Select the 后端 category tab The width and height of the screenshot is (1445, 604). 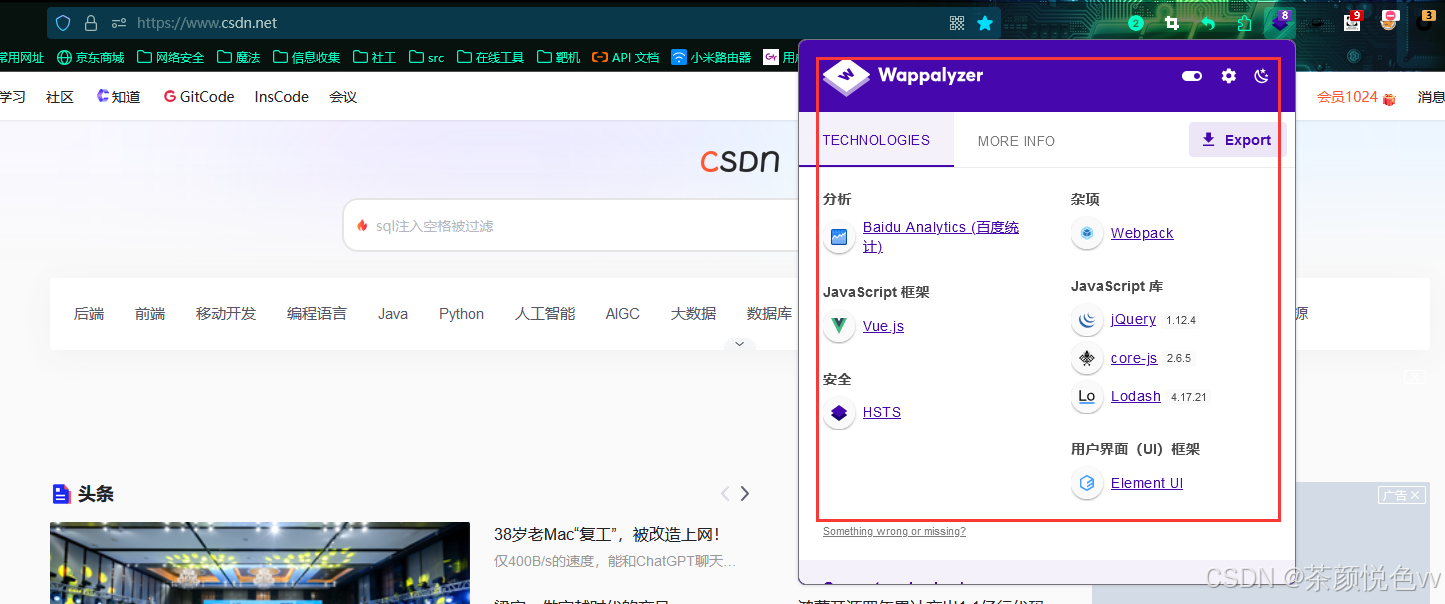pos(89,313)
